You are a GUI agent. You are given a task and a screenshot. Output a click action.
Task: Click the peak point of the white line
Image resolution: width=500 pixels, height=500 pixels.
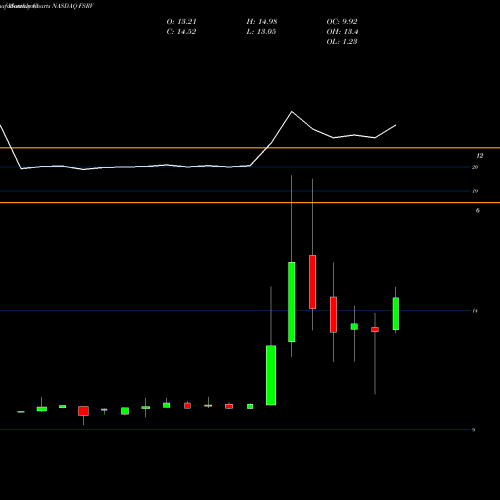[x=292, y=112]
